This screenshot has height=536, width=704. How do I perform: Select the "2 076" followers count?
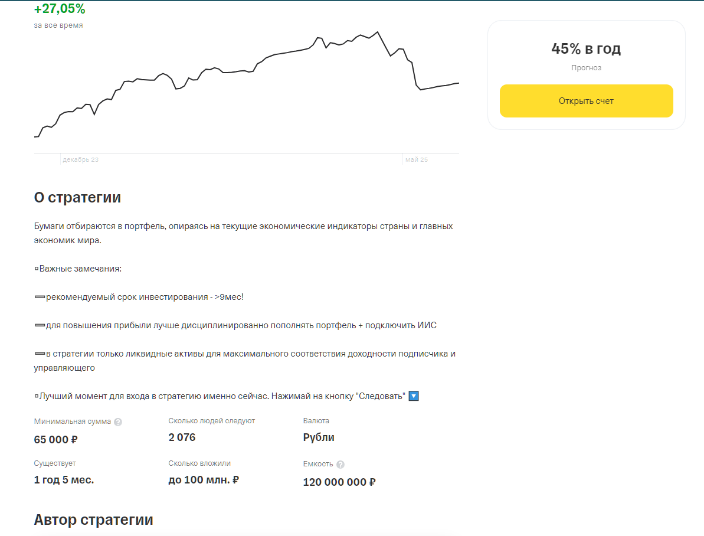[x=183, y=437]
